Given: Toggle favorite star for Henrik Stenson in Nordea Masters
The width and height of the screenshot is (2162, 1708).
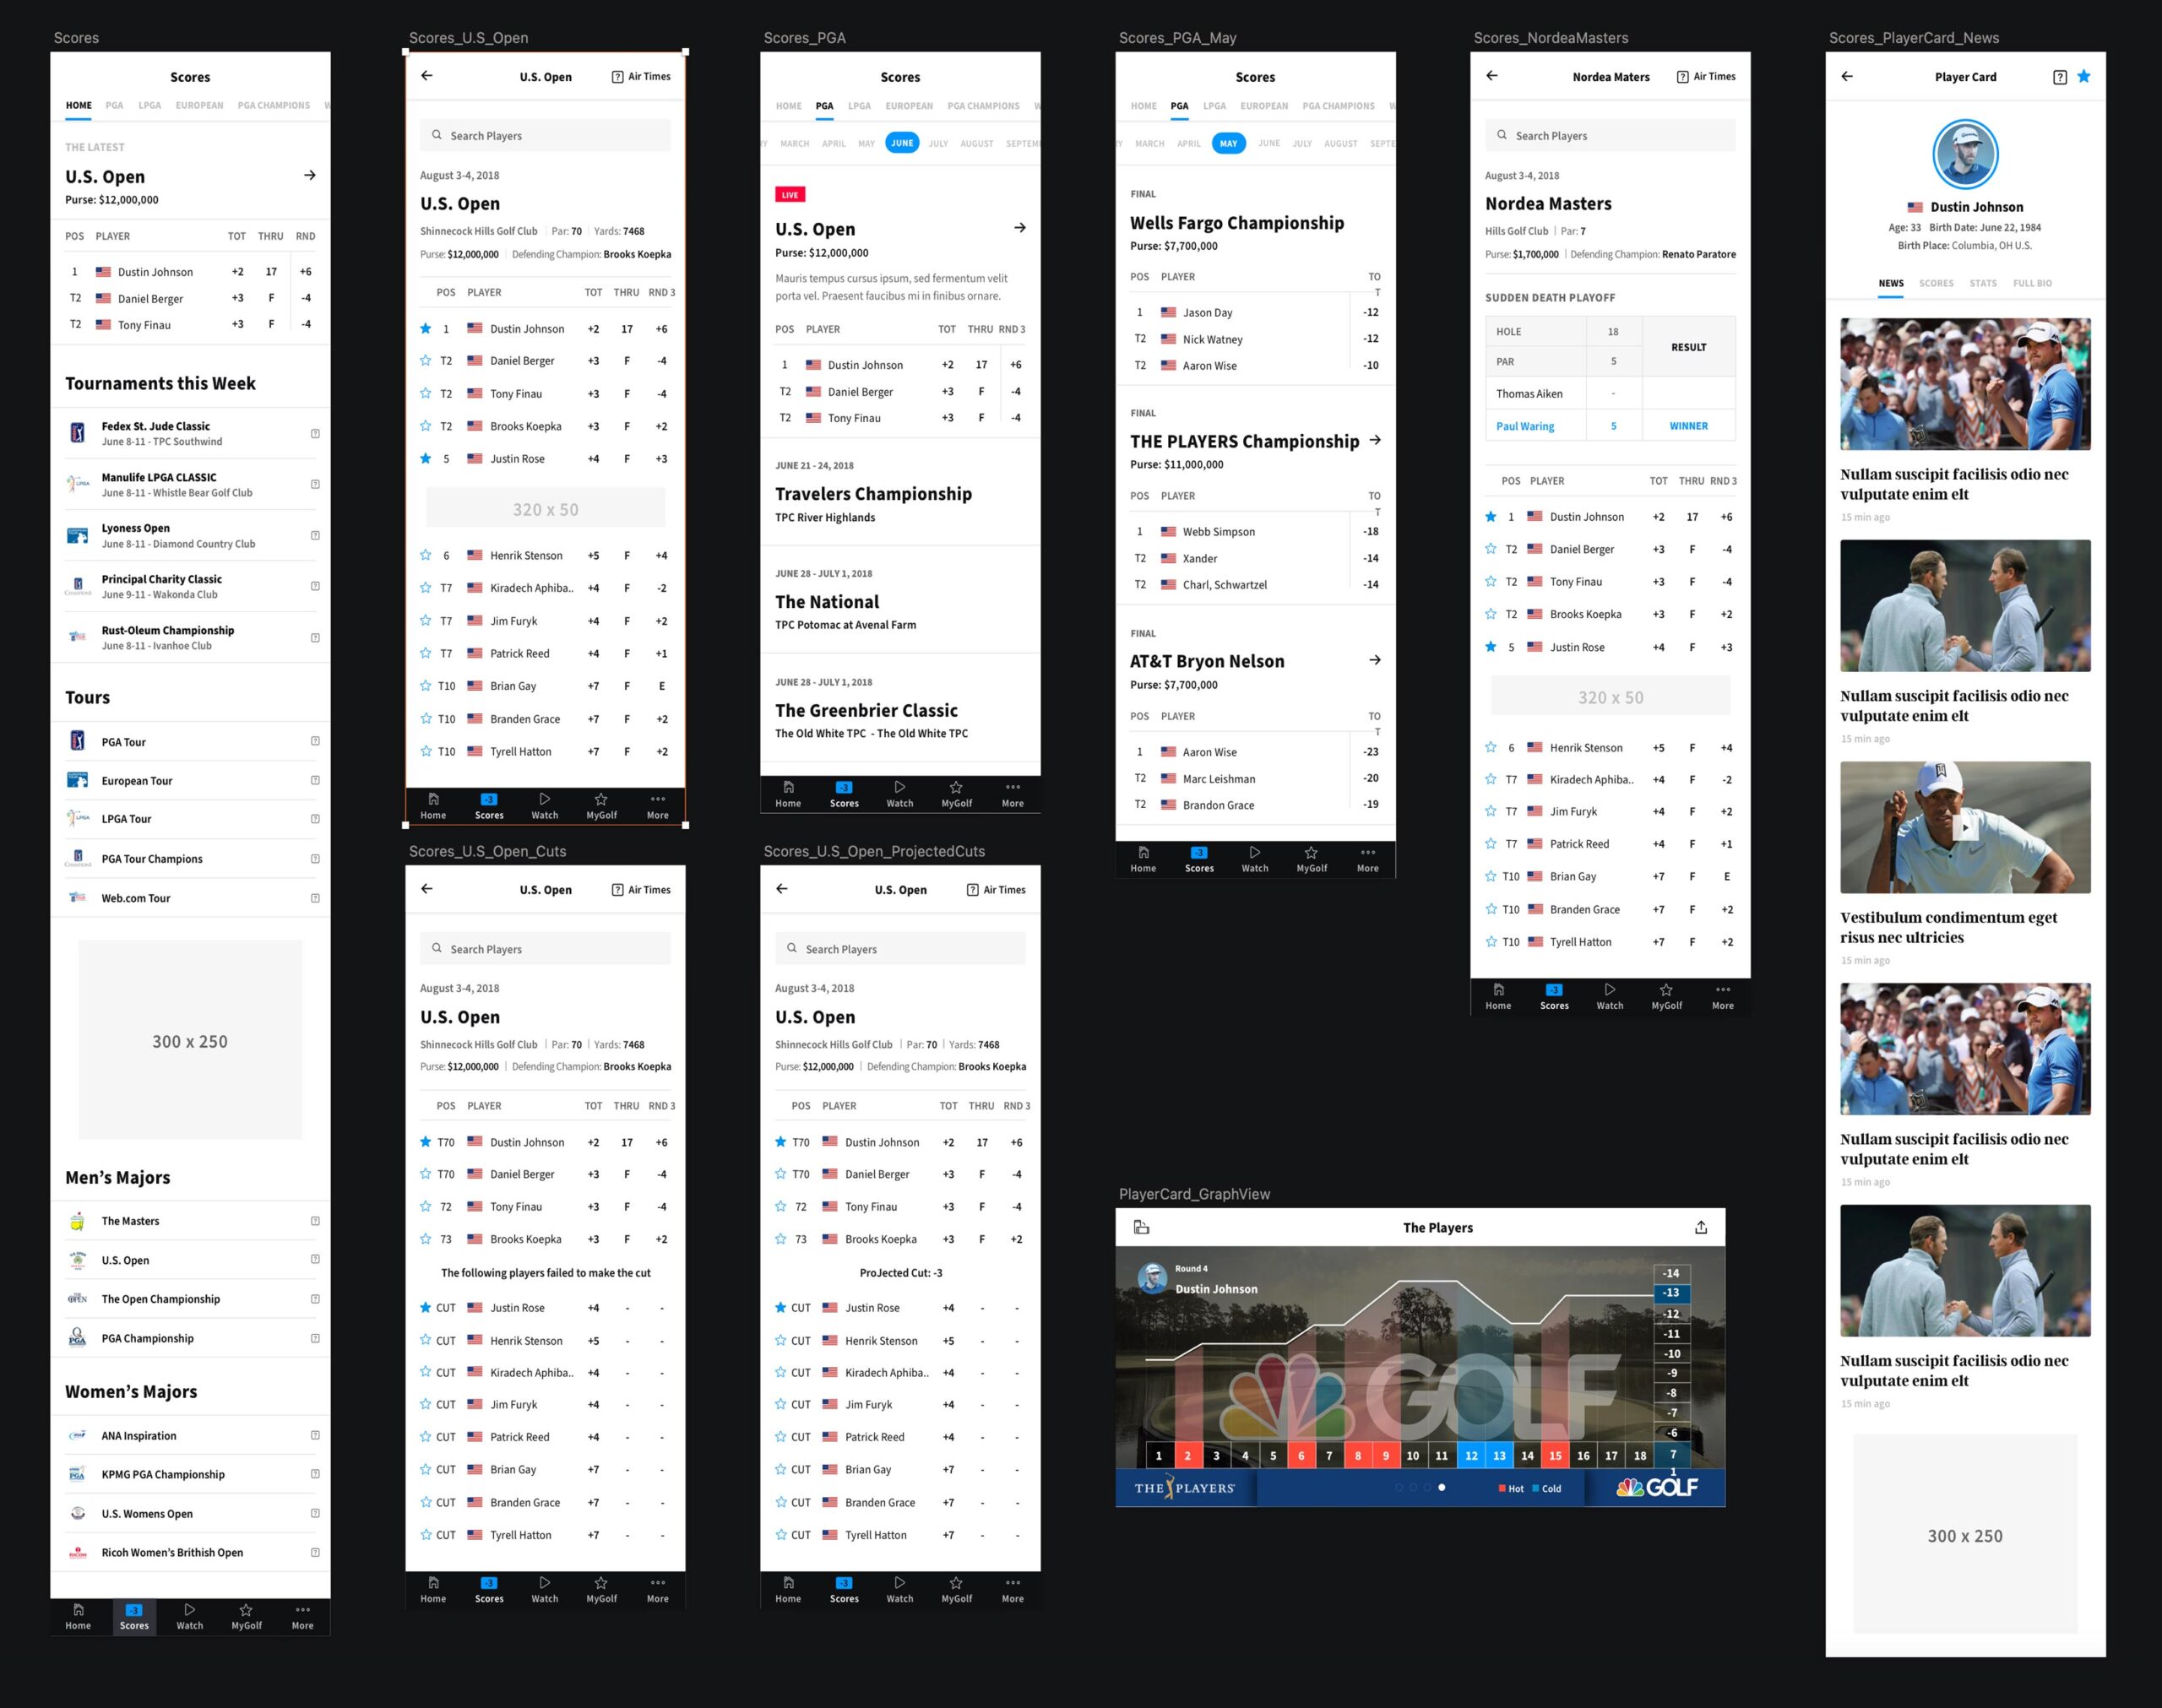Looking at the screenshot, I should pyautogui.click(x=1490, y=747).
